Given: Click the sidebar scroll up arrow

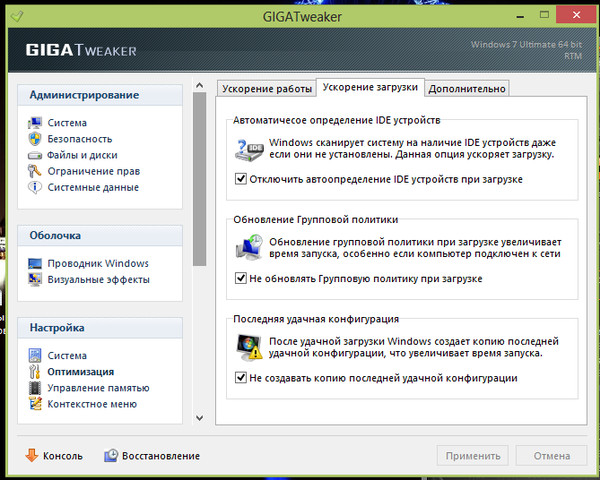Looking at the screenshot, I should click(x=199, y=85).
